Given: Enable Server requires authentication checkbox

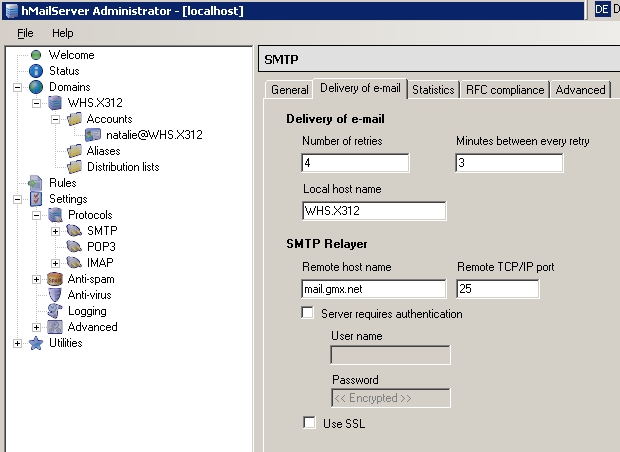Looking at the screenshot, I should (x=309, y=314).
